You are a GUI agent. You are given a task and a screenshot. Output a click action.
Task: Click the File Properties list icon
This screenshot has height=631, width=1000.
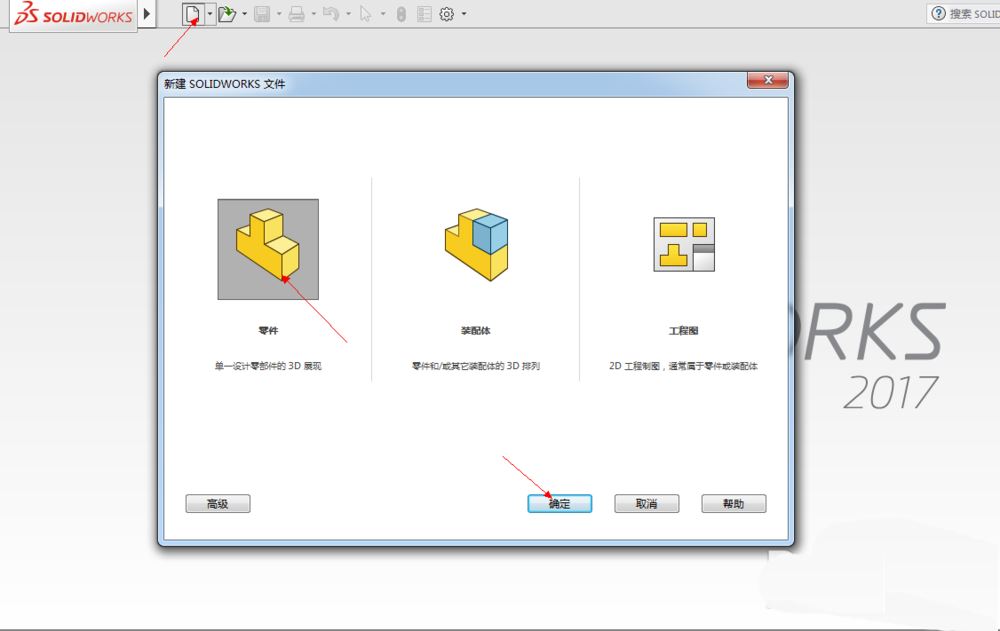424,13
